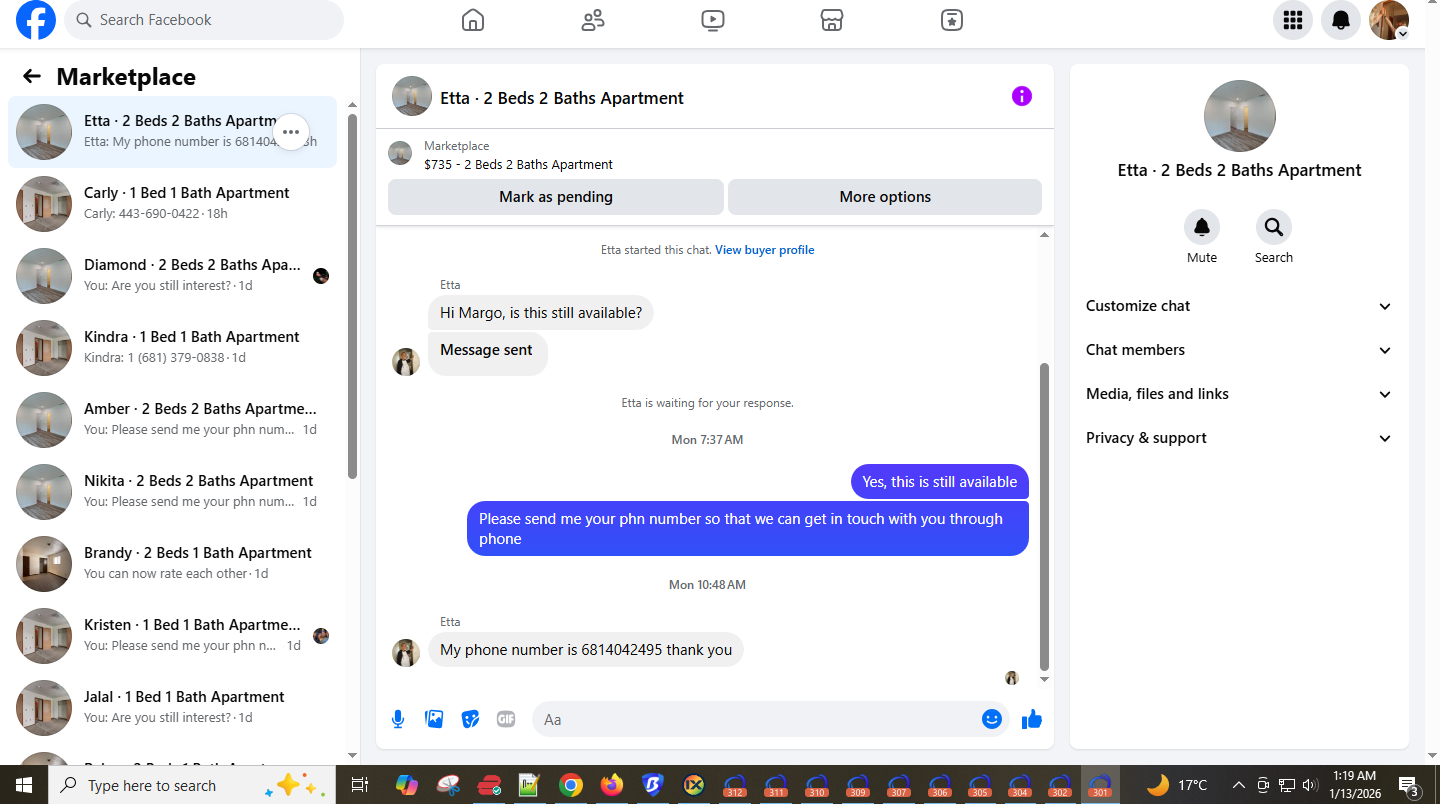The width and height of the screenshot is (1440, 804).
Task: Open Nikita 2 Beds 2 Baths conversation
Action: pos(172,492)
